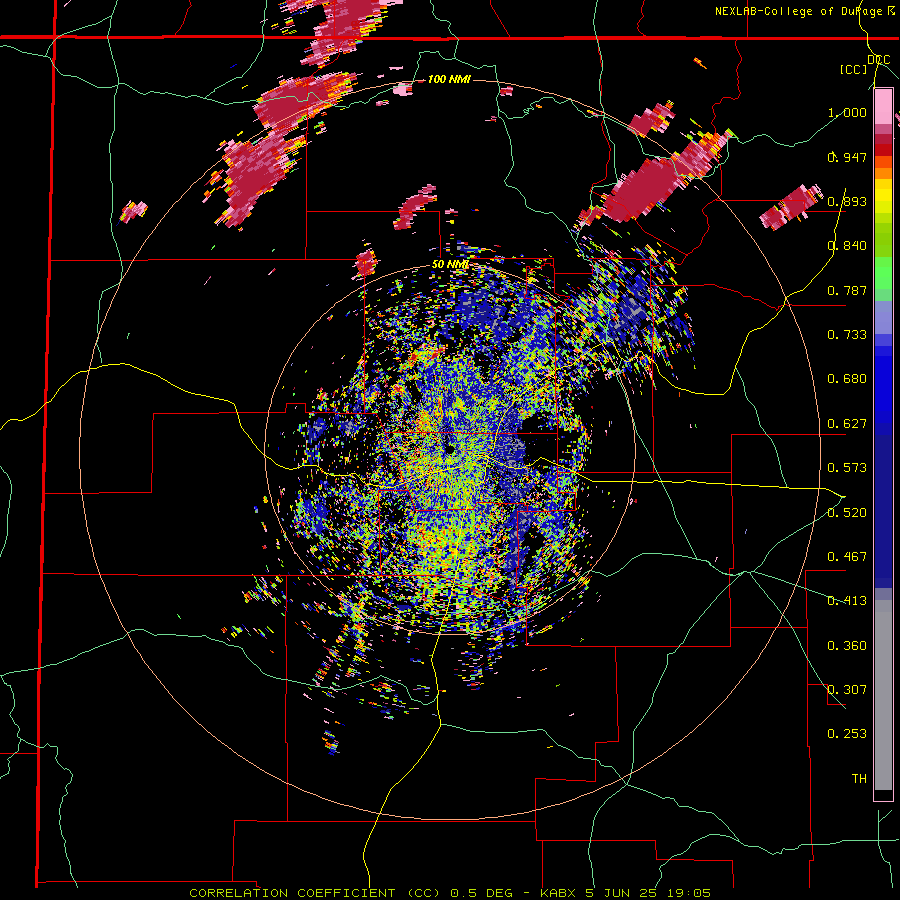Click the gray band near 0.307 in the color bar

point(883,695)
